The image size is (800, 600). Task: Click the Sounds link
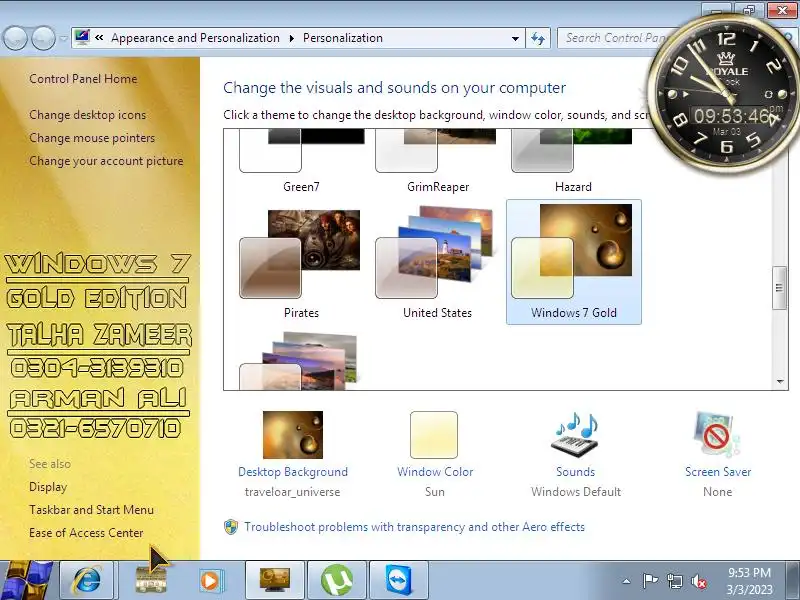point(576,472)
